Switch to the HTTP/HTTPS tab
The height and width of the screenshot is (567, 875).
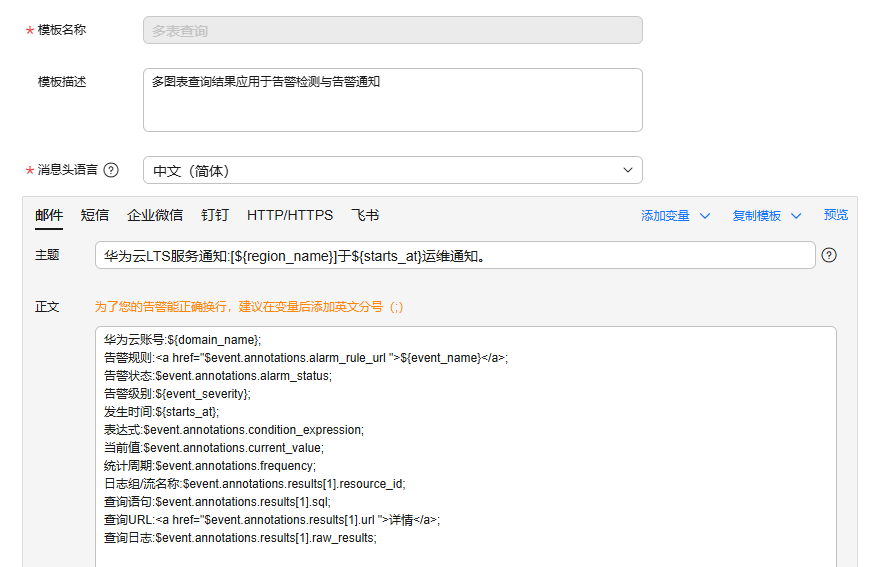point(290,215)
